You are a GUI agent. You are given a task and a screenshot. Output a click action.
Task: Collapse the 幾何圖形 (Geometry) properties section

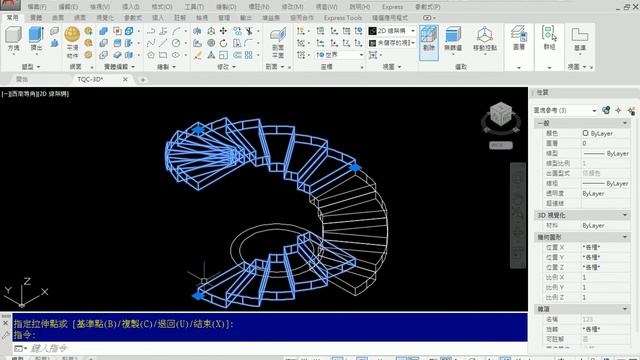tap(625, 237)
